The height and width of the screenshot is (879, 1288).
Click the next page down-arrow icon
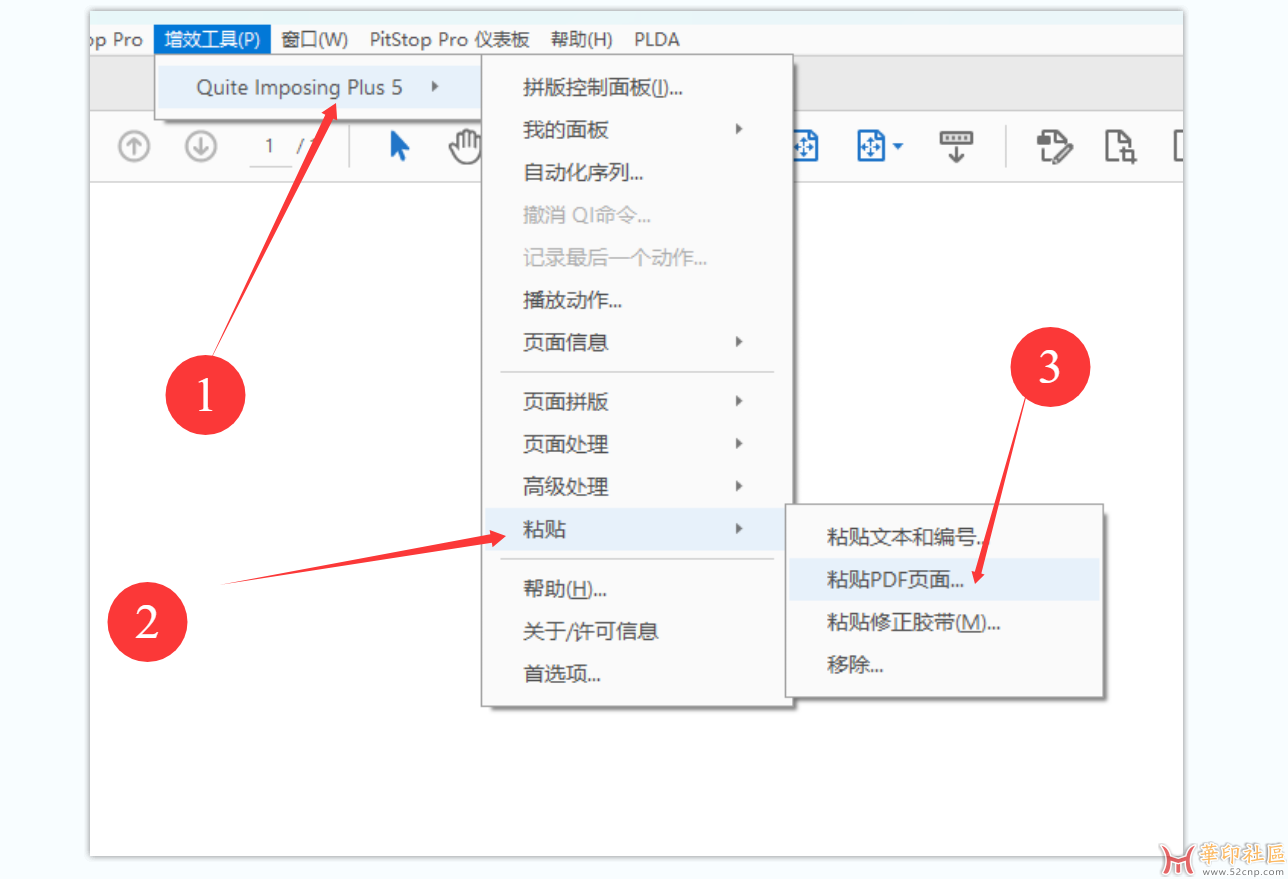click(x=201, y=147)
